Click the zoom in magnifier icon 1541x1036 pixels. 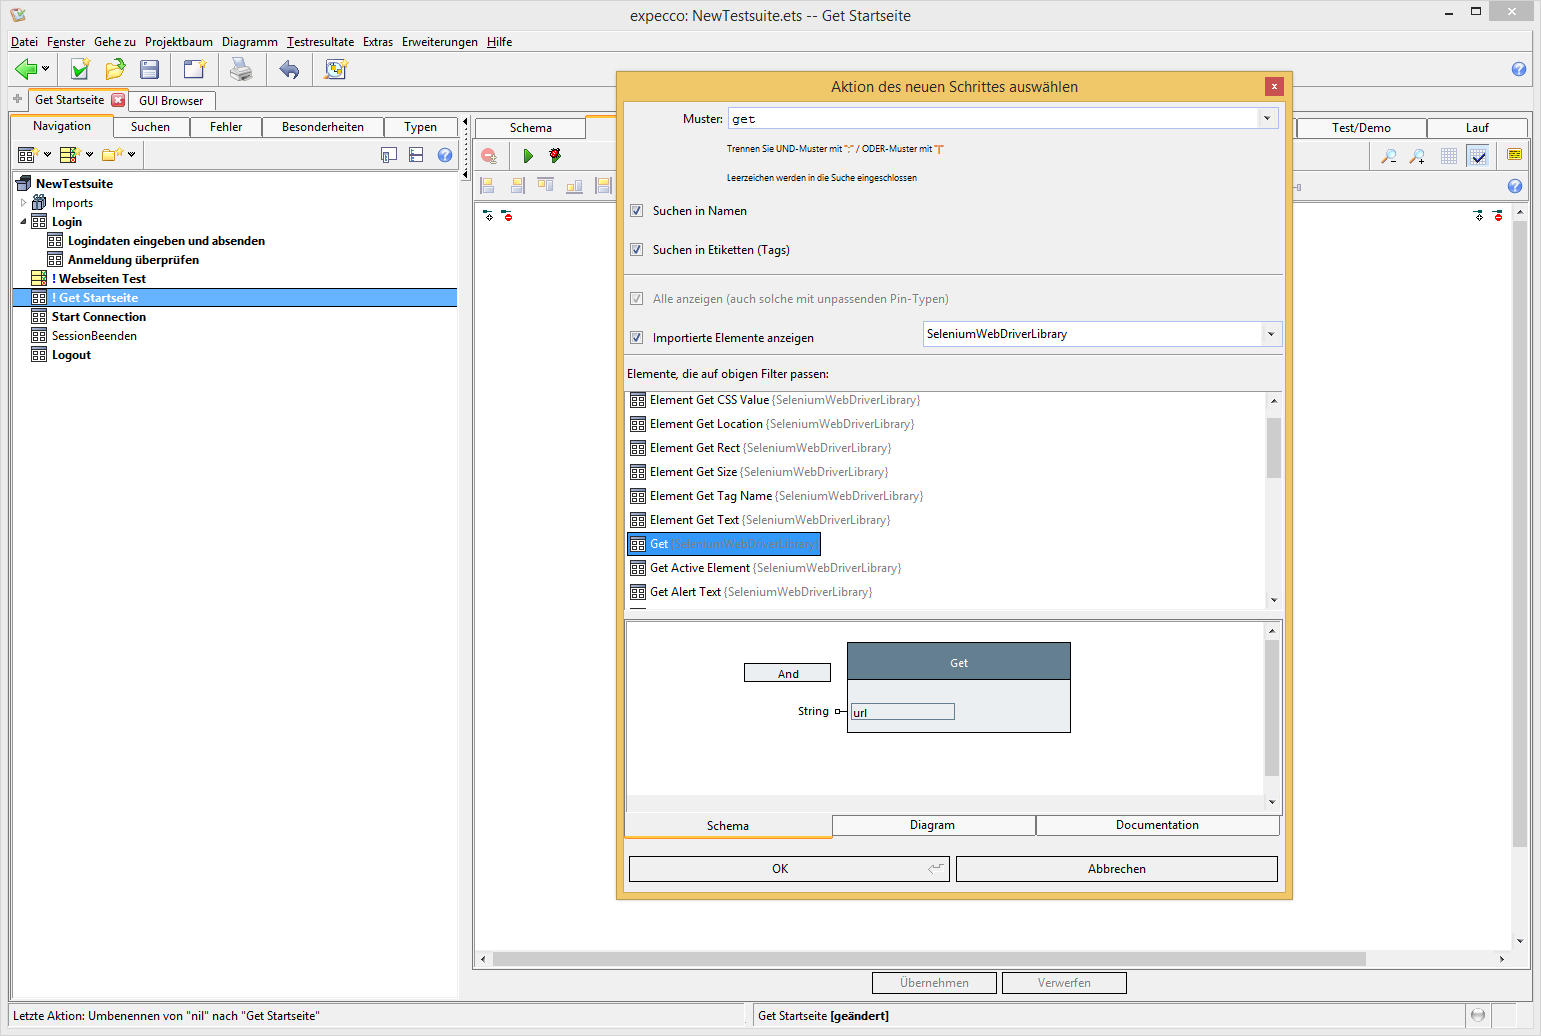(1417, 156)
